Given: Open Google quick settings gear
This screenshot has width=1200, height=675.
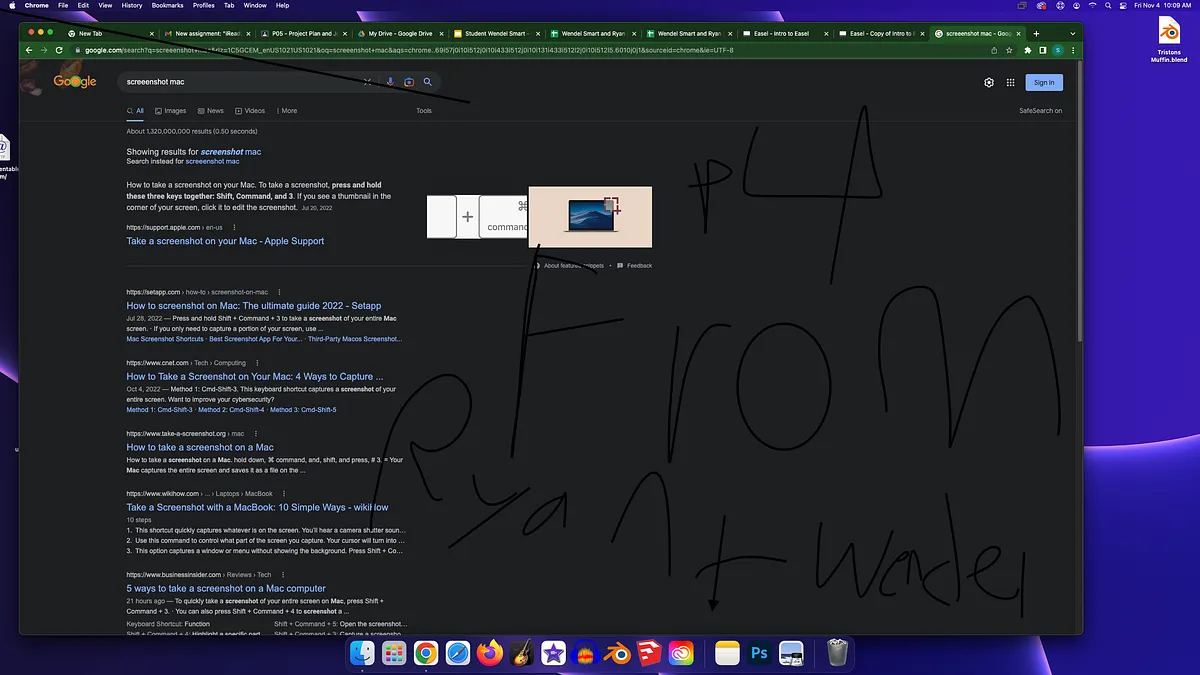Looking at the screenshot, I should [989, 83].
